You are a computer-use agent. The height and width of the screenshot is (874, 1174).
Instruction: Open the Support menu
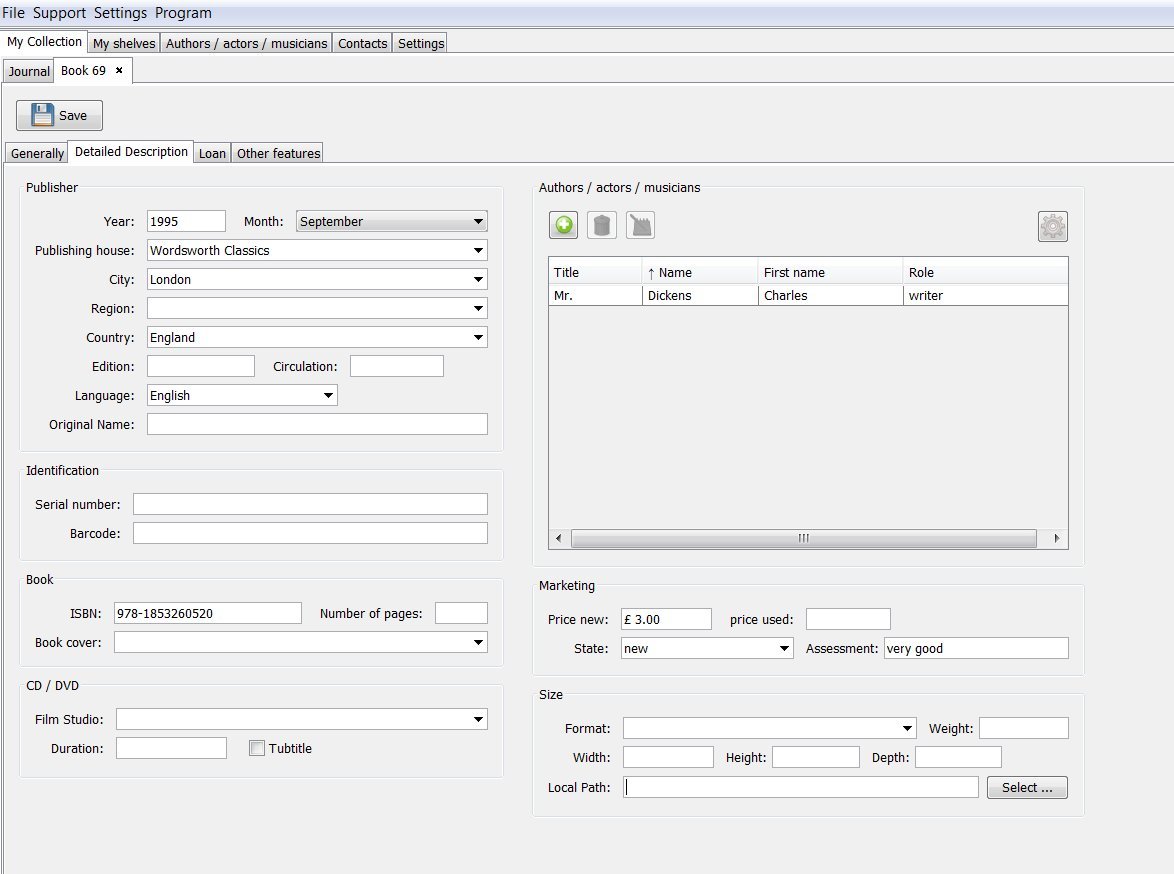pyautogui.click(x=59, y=13)
